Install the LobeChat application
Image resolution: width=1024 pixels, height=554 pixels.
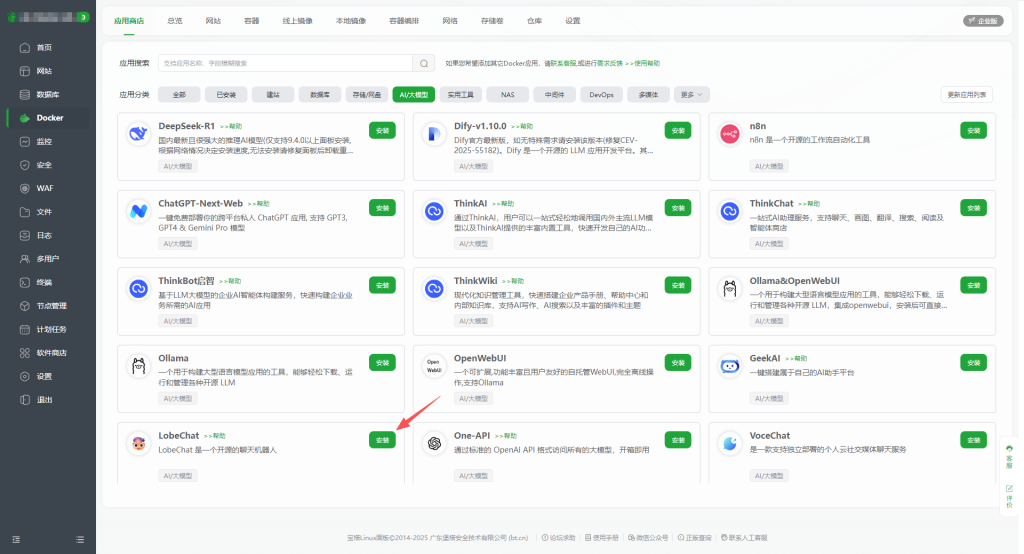click(382, 440)
